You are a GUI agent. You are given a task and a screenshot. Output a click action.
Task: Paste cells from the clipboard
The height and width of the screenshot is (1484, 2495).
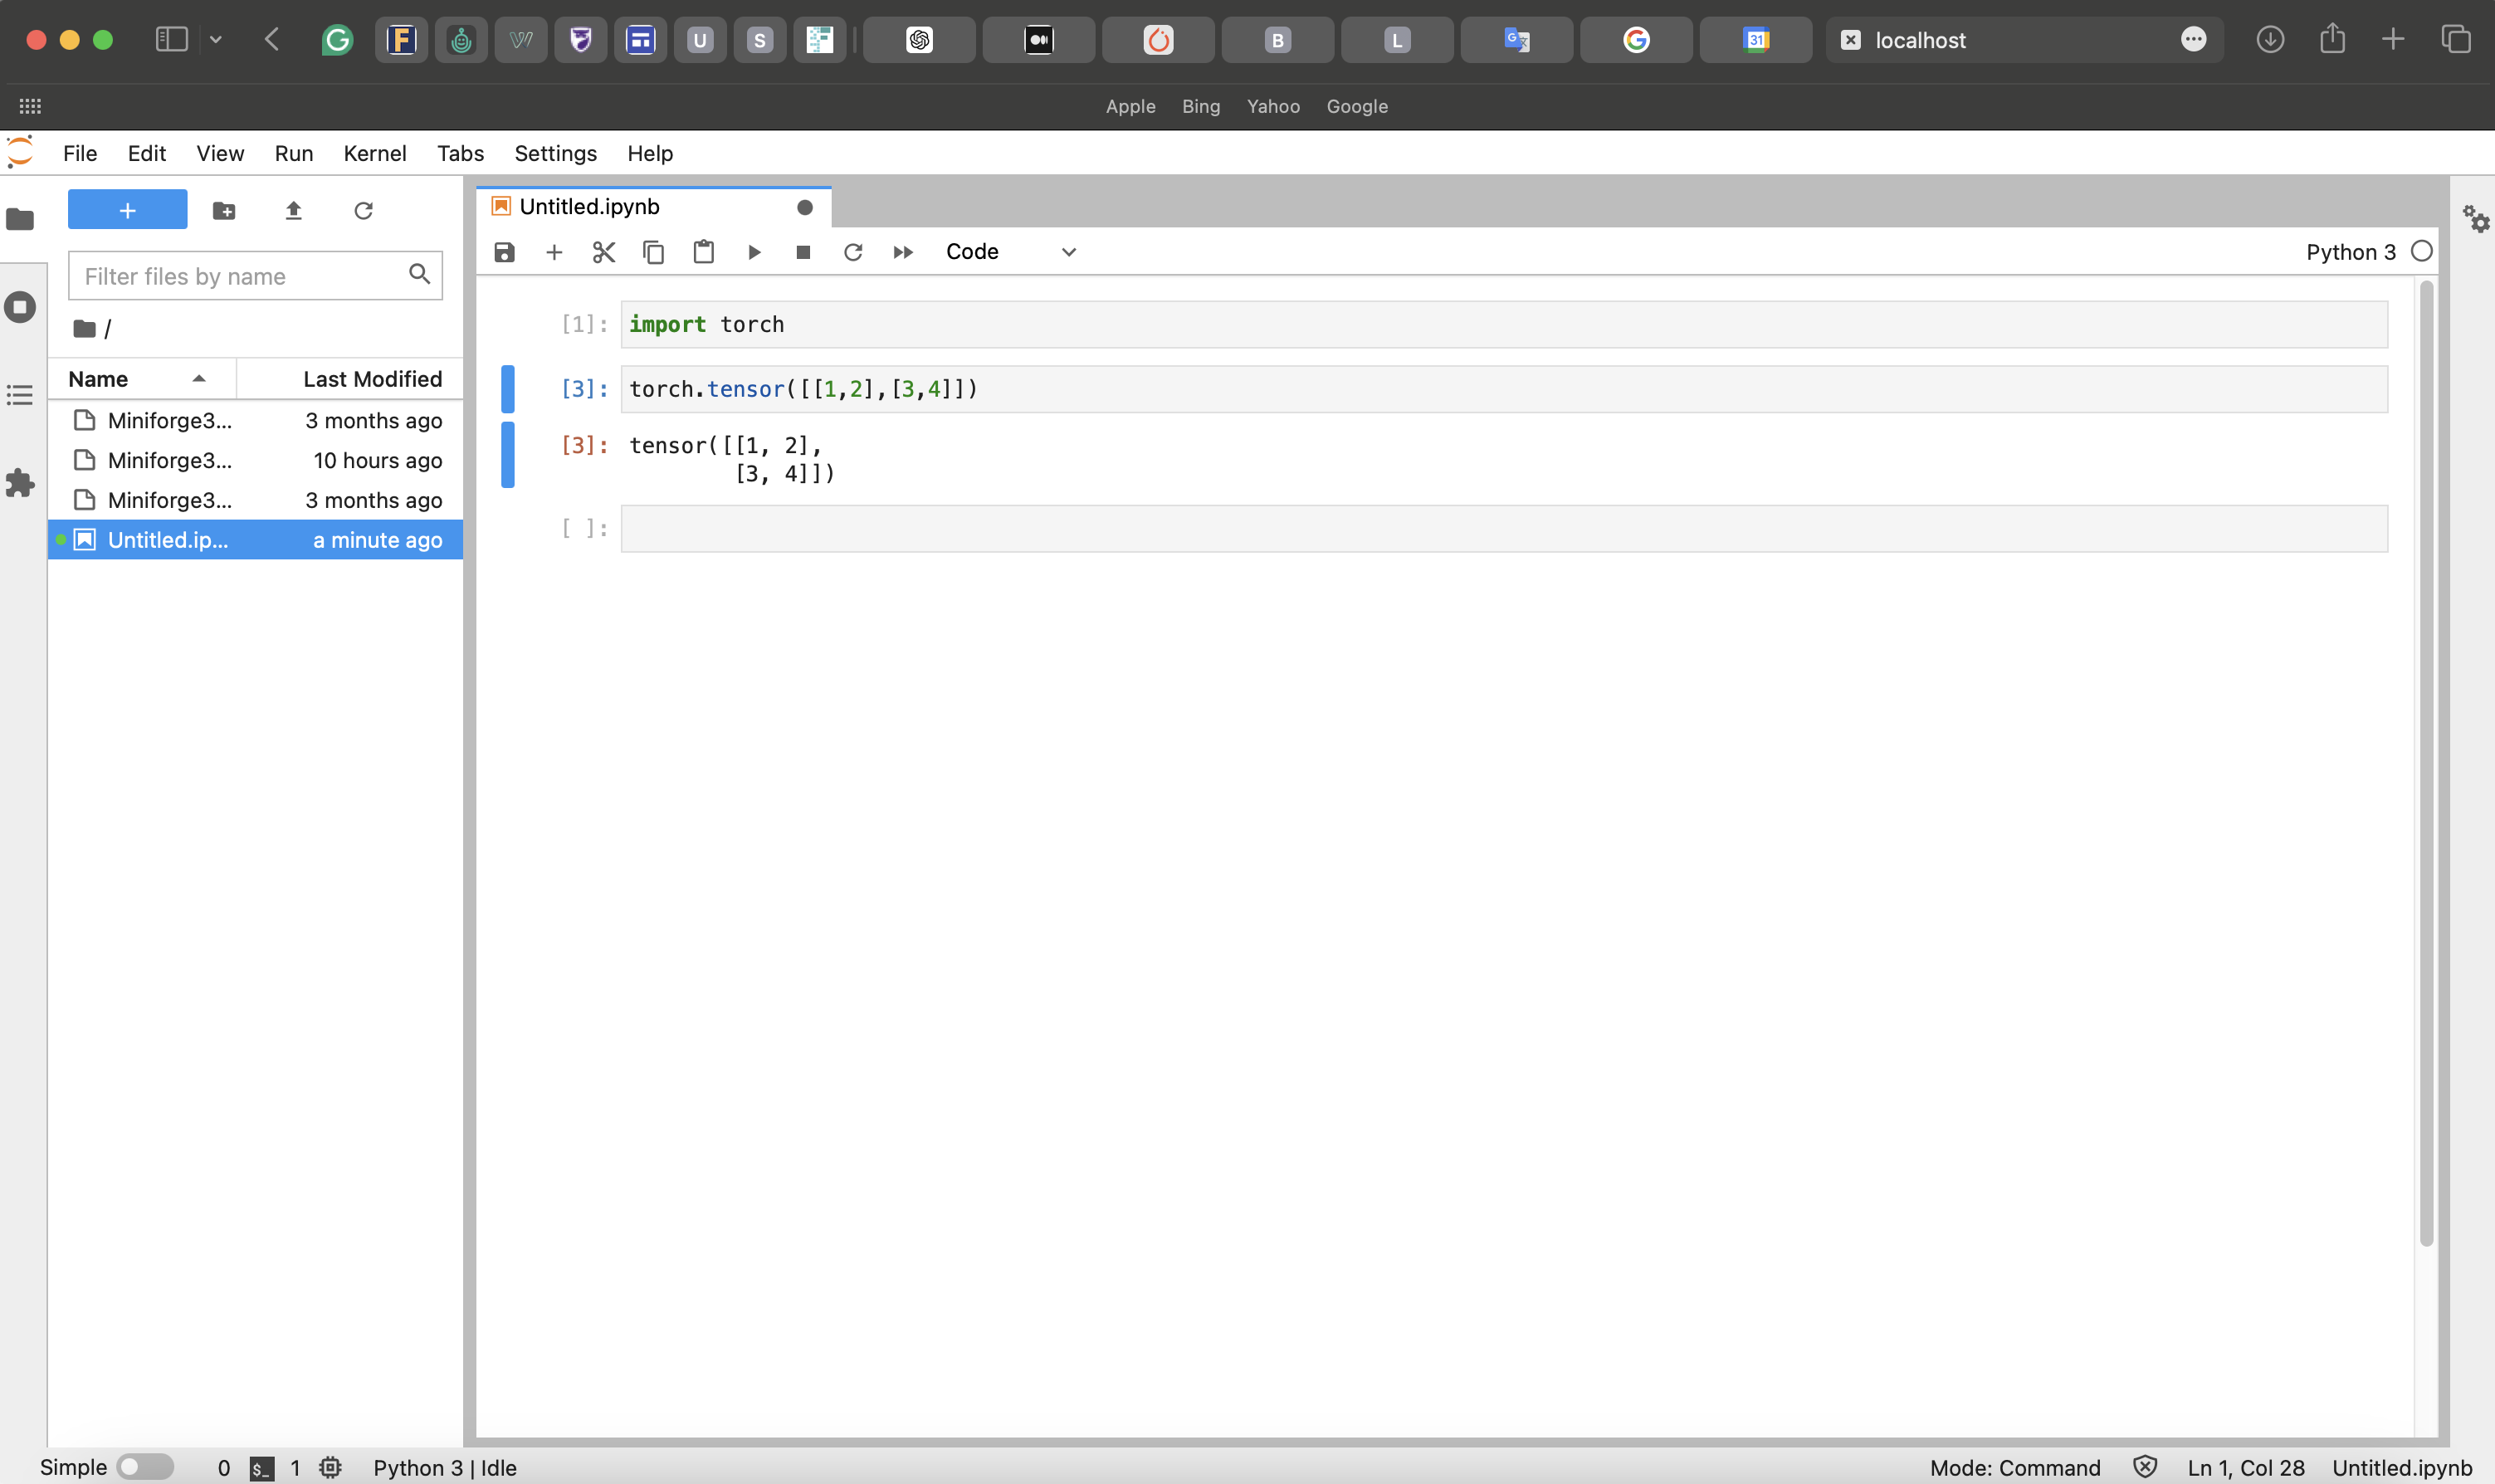tap(704, 252)
